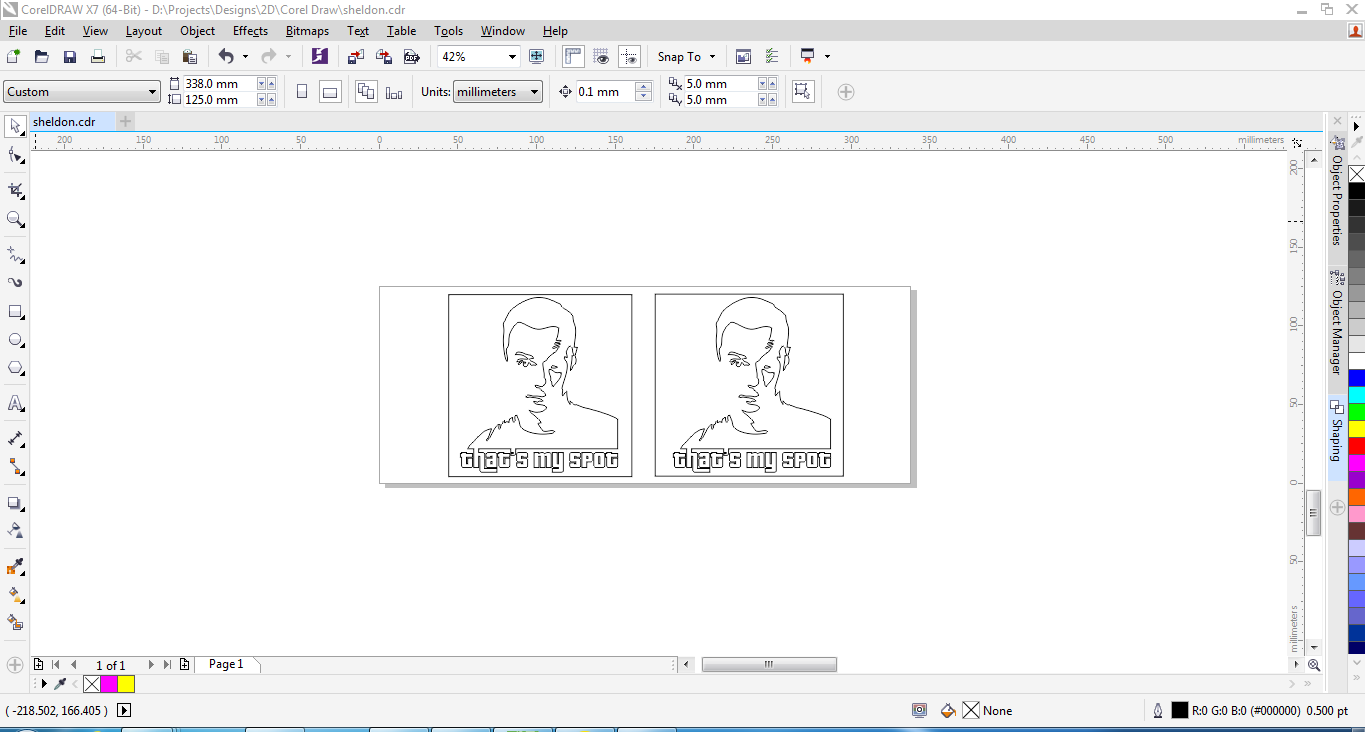Image resolution: width=1365 pixels, height=732 pixels.
Task: Click the horizontal scrollbar thumb
Action: pos(769,664)
